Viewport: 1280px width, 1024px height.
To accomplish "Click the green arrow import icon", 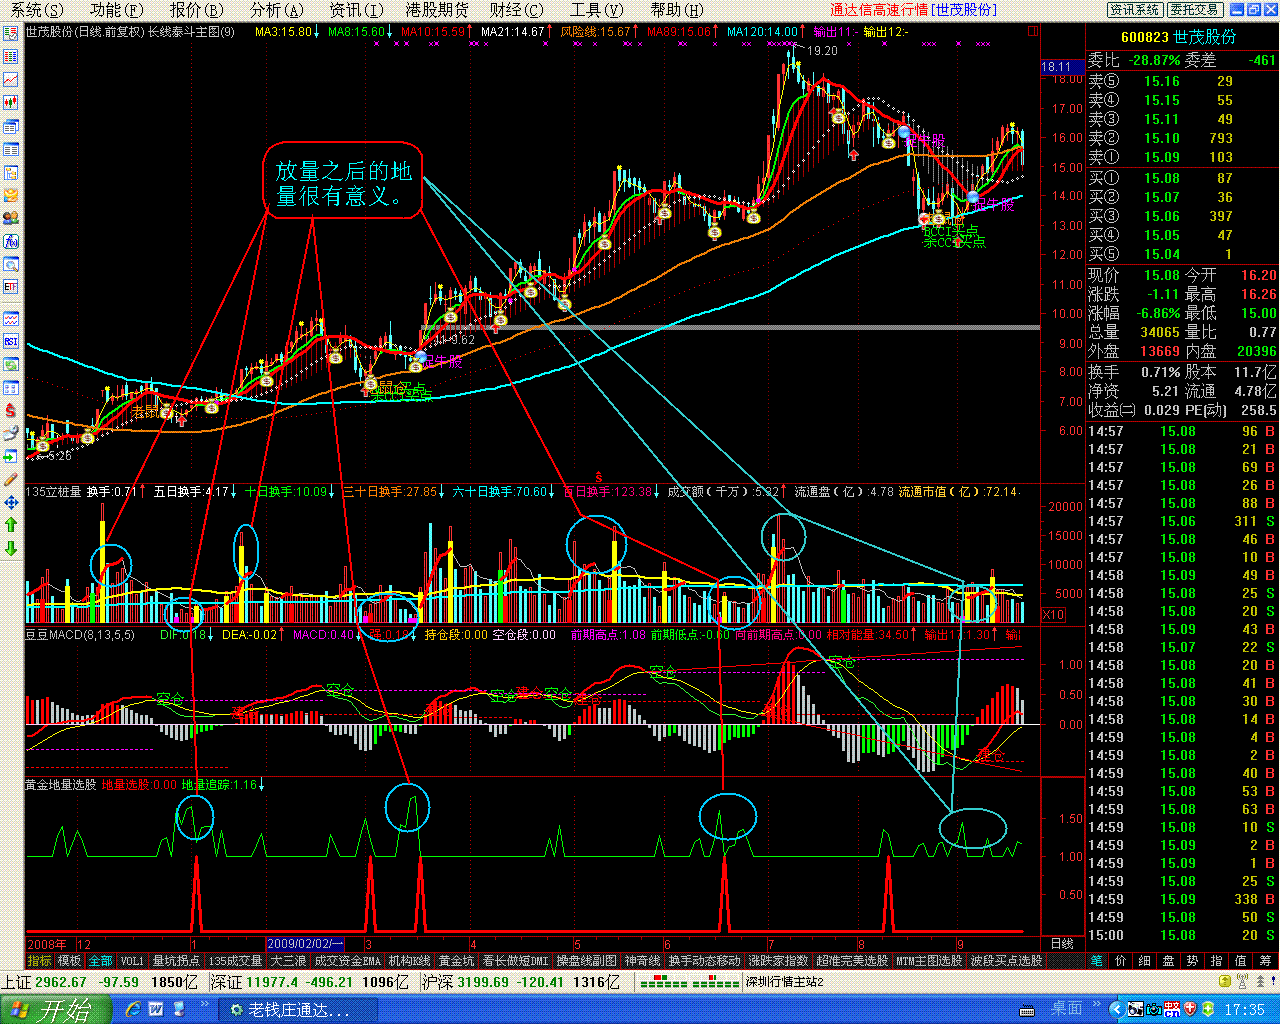I will pos(11,456).
